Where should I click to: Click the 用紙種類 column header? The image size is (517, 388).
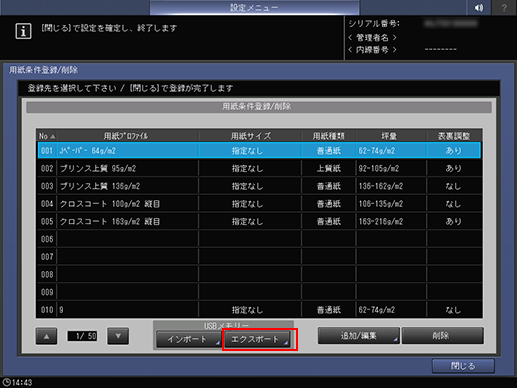pyautogui.click(x=329, y=136)
